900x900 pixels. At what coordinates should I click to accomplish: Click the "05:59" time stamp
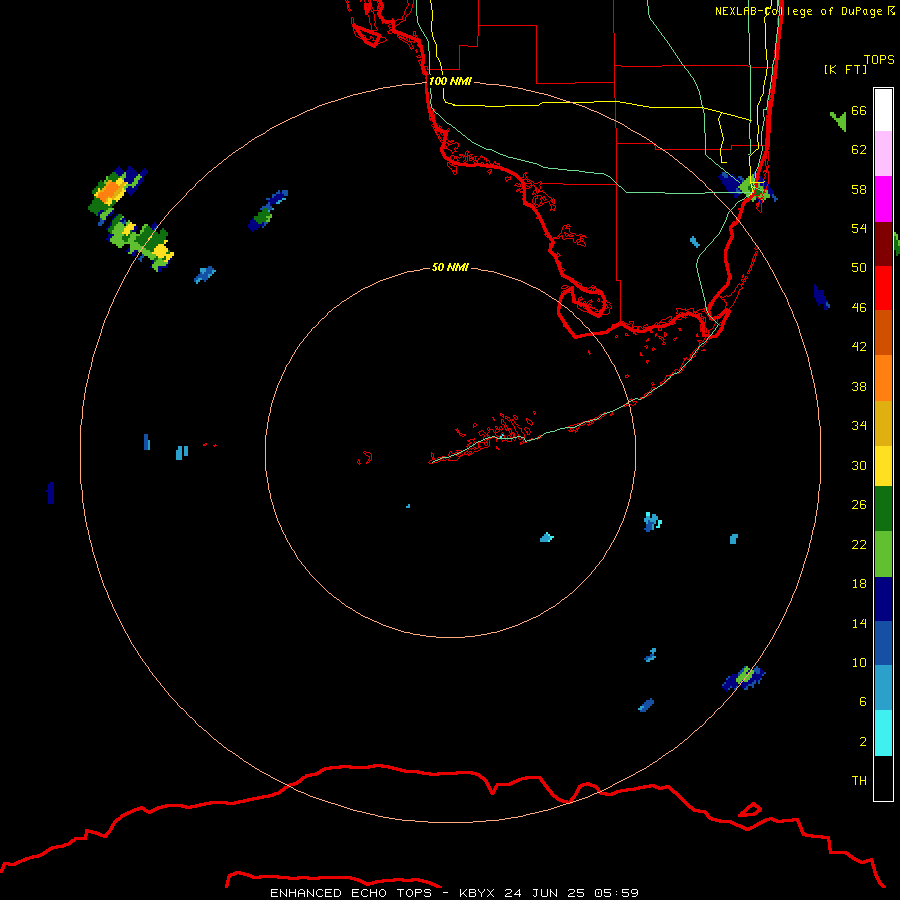point(616,893)
